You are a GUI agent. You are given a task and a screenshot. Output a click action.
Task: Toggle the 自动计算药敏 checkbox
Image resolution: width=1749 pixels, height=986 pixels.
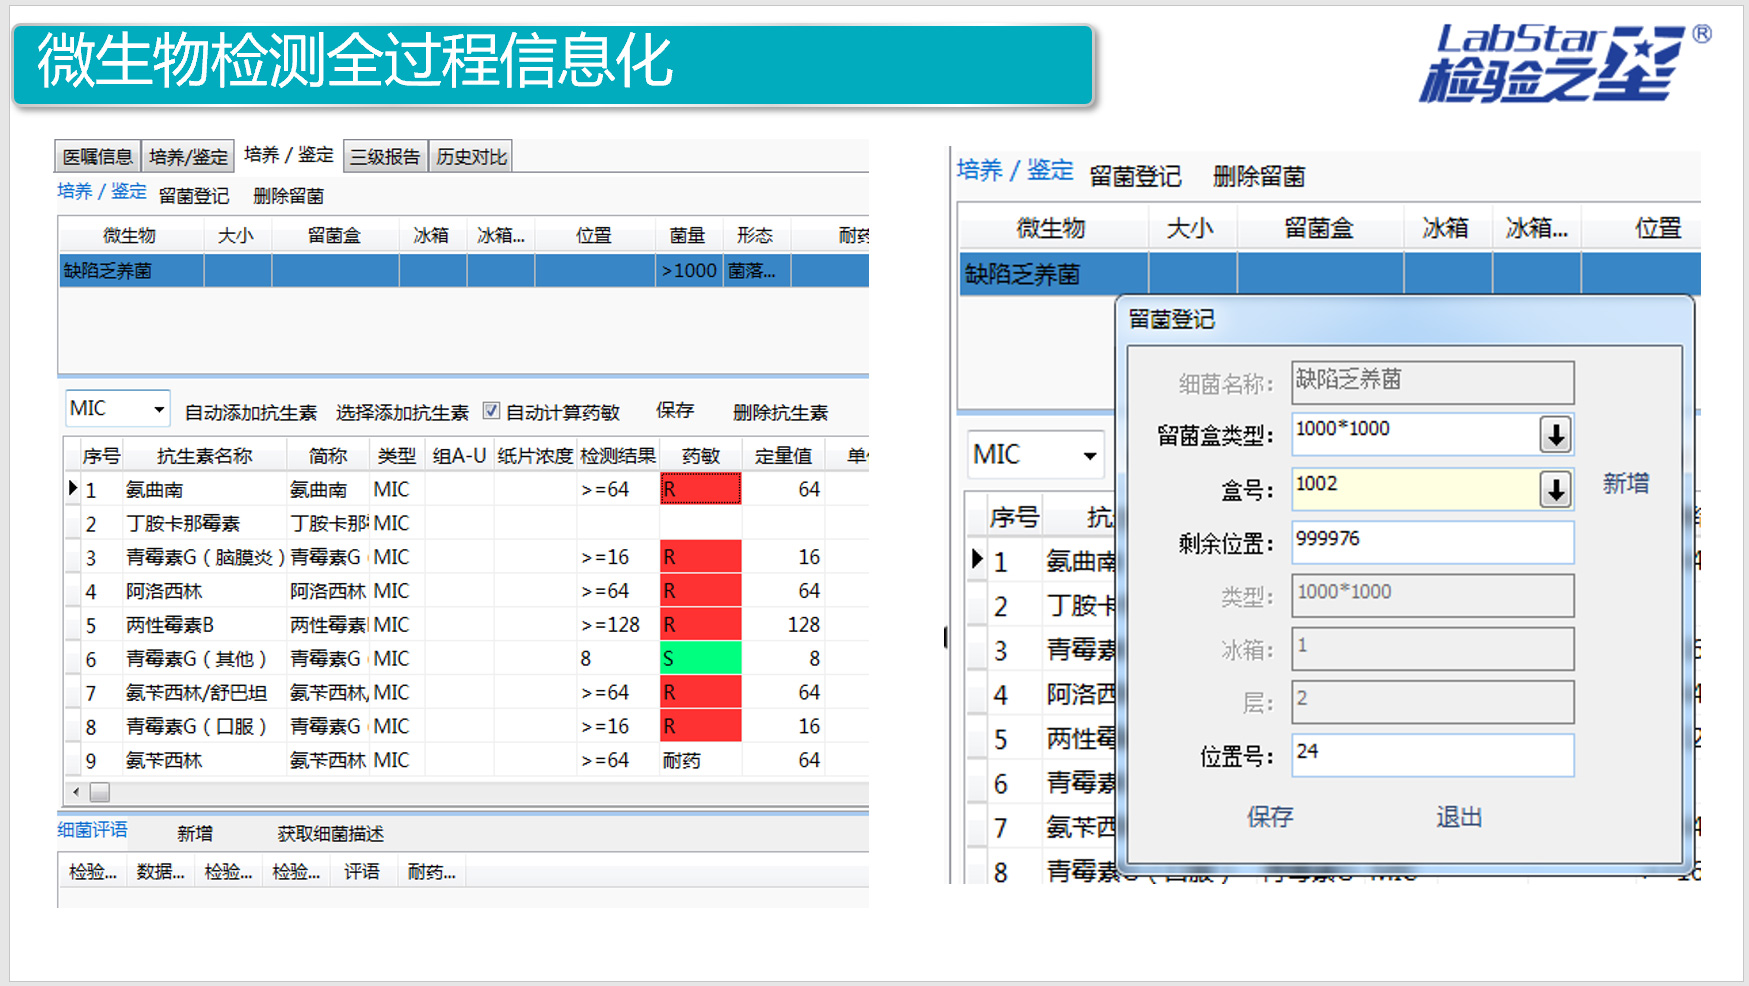point(491,410)
